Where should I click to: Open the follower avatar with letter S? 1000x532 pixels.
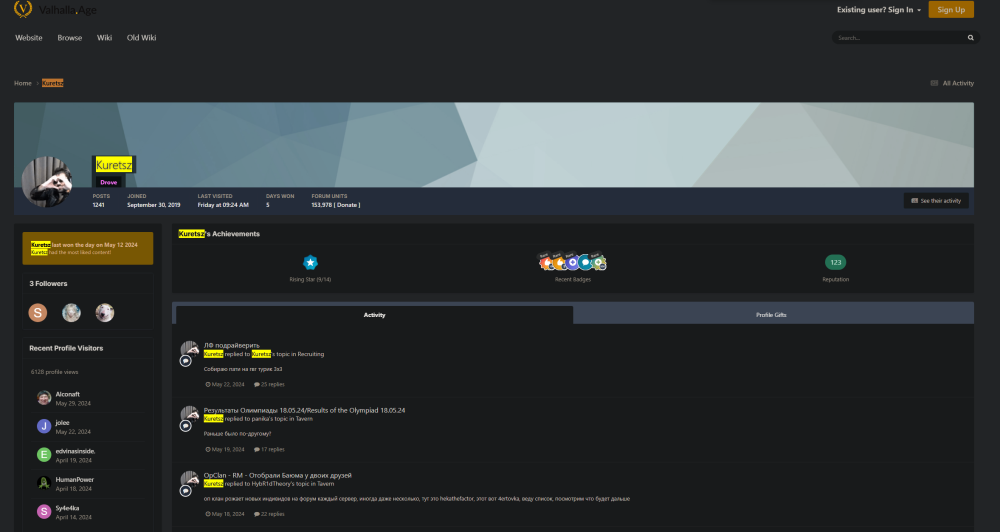[x=38, y=313]
